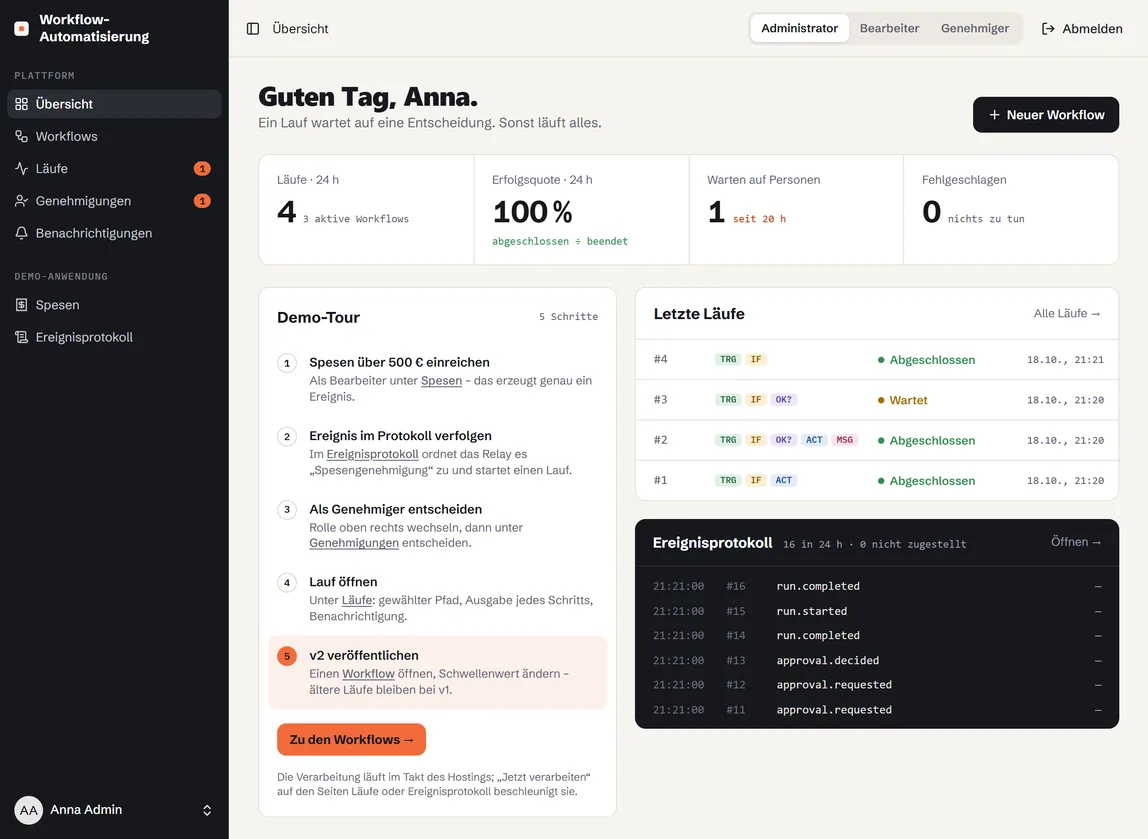Click the Übersicht breadcrumb title

(300, 29)
